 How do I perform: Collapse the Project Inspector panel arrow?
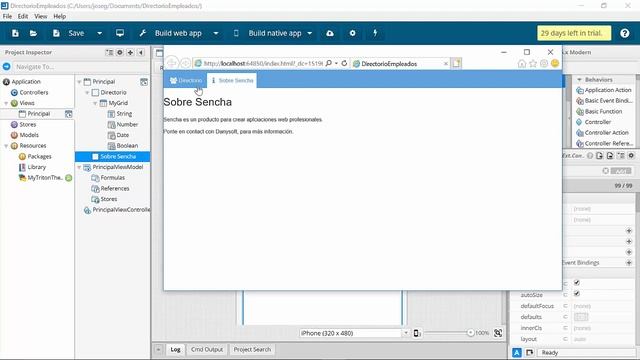[x=141, y=52]
